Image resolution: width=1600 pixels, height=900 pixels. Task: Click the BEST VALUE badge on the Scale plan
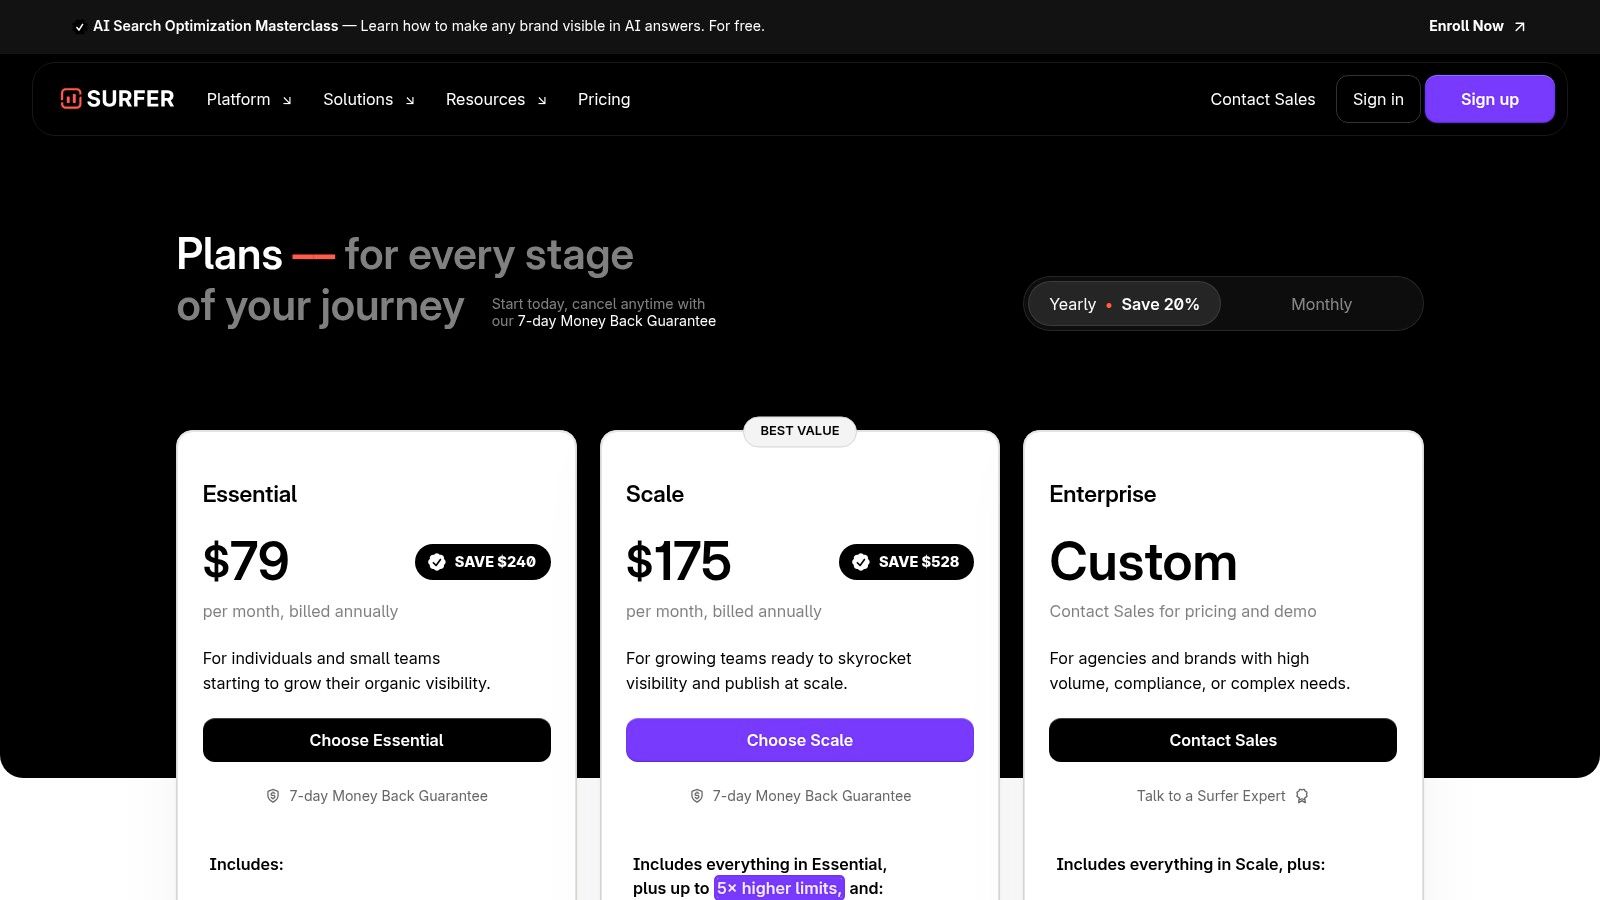(799, 431)
